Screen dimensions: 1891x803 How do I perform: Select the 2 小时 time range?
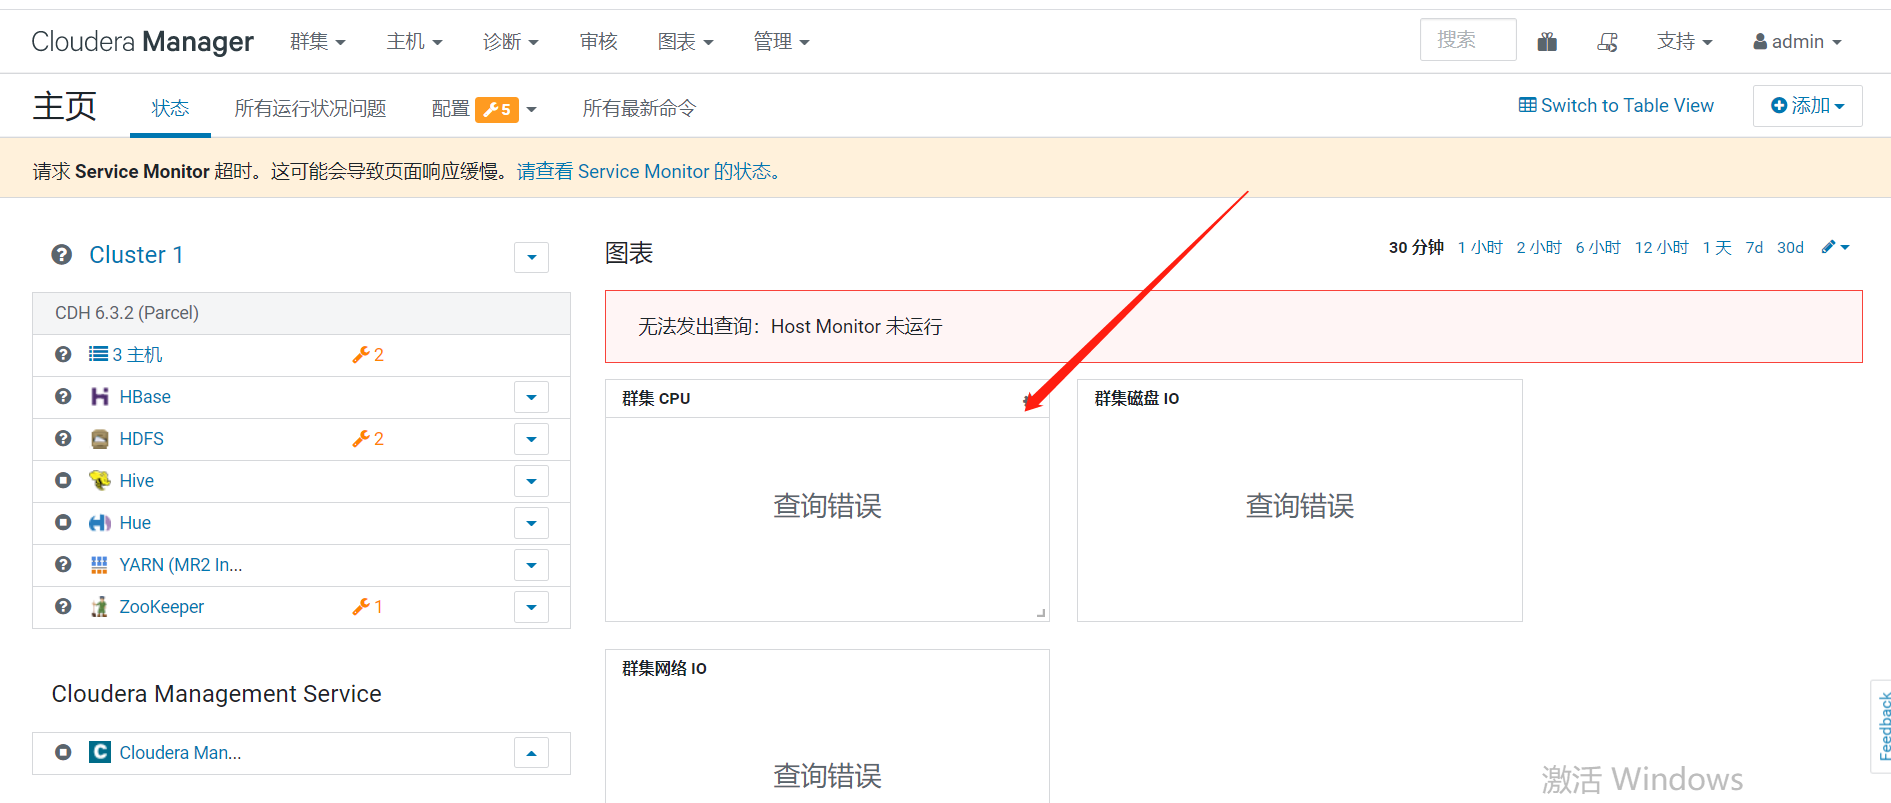(x=1539, y=247)
